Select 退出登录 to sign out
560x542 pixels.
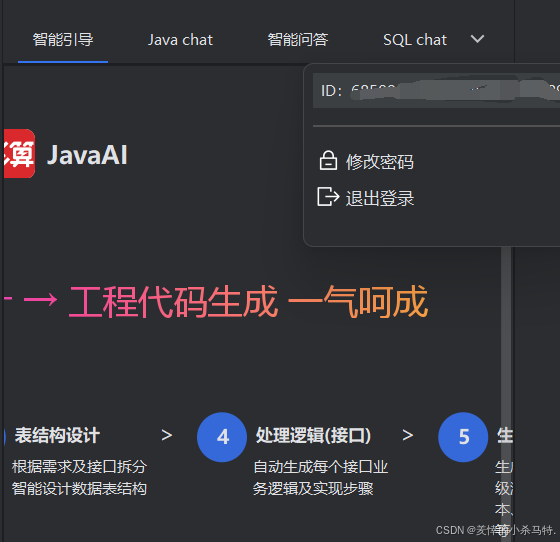(380, 198)
